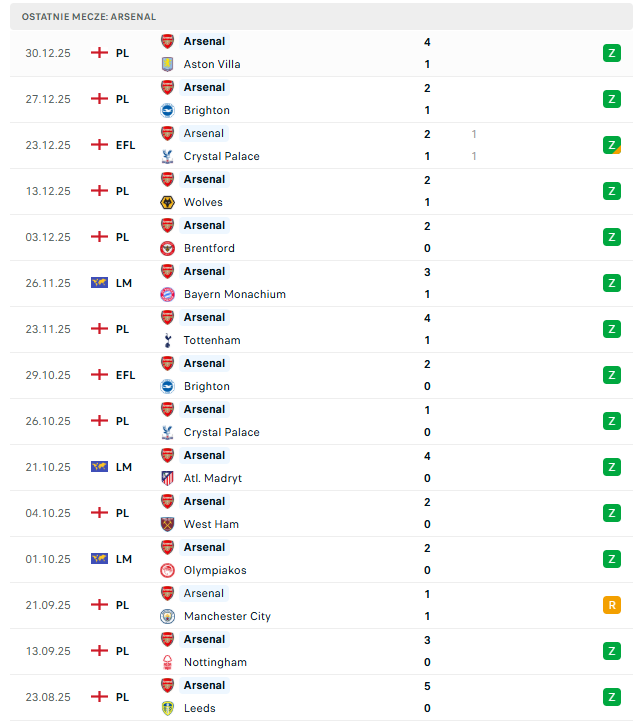Click the Bayern Monachium club logo

[168, 294]
